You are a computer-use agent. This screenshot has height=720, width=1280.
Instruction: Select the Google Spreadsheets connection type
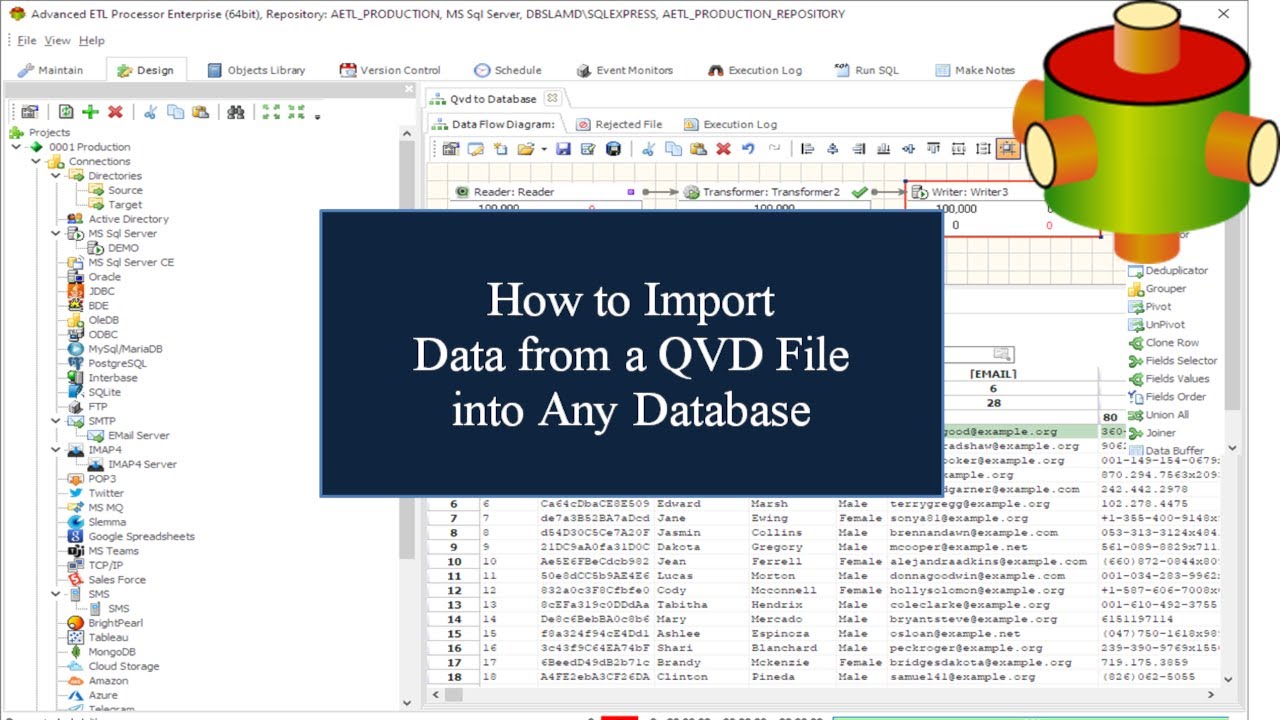(131, 537)
